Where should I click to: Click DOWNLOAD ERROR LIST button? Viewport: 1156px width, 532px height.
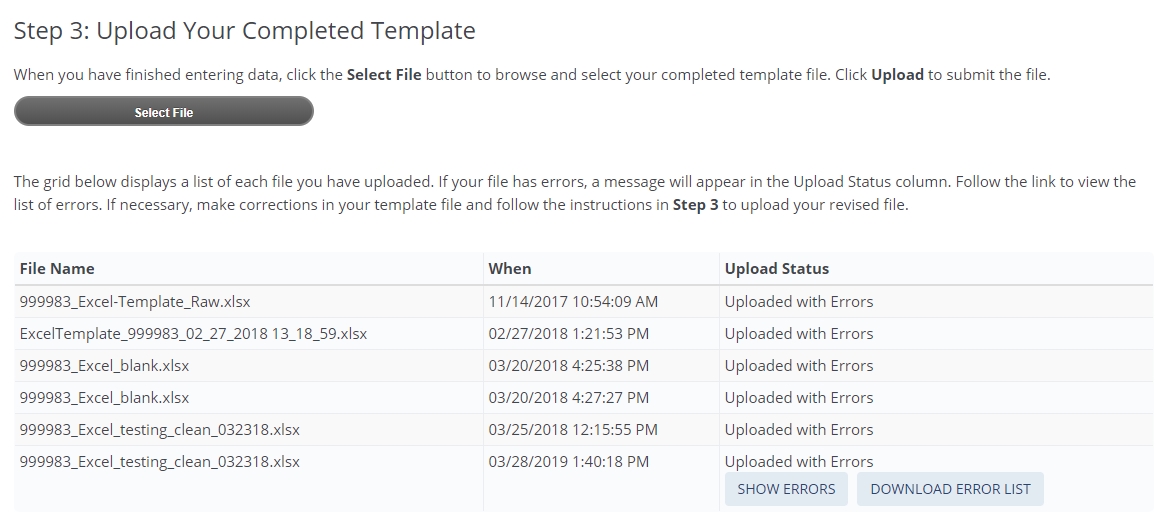(949, 489)
